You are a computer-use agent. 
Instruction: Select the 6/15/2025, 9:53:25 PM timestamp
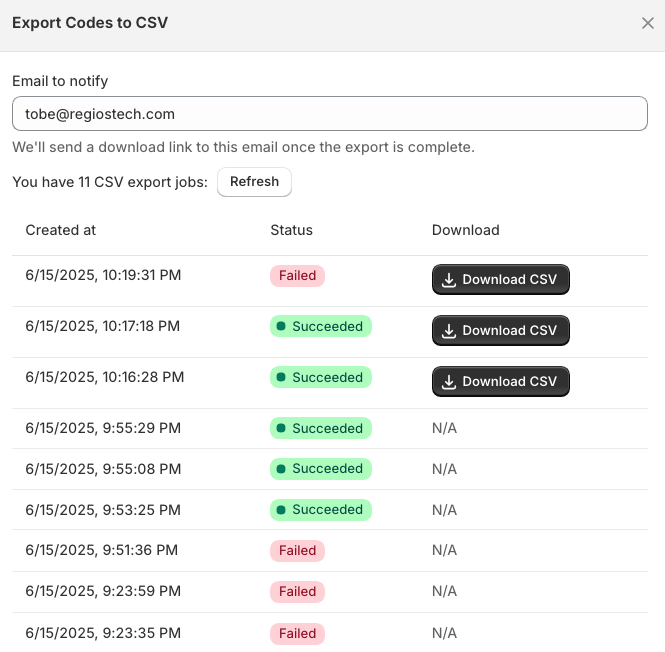(103, 509)
